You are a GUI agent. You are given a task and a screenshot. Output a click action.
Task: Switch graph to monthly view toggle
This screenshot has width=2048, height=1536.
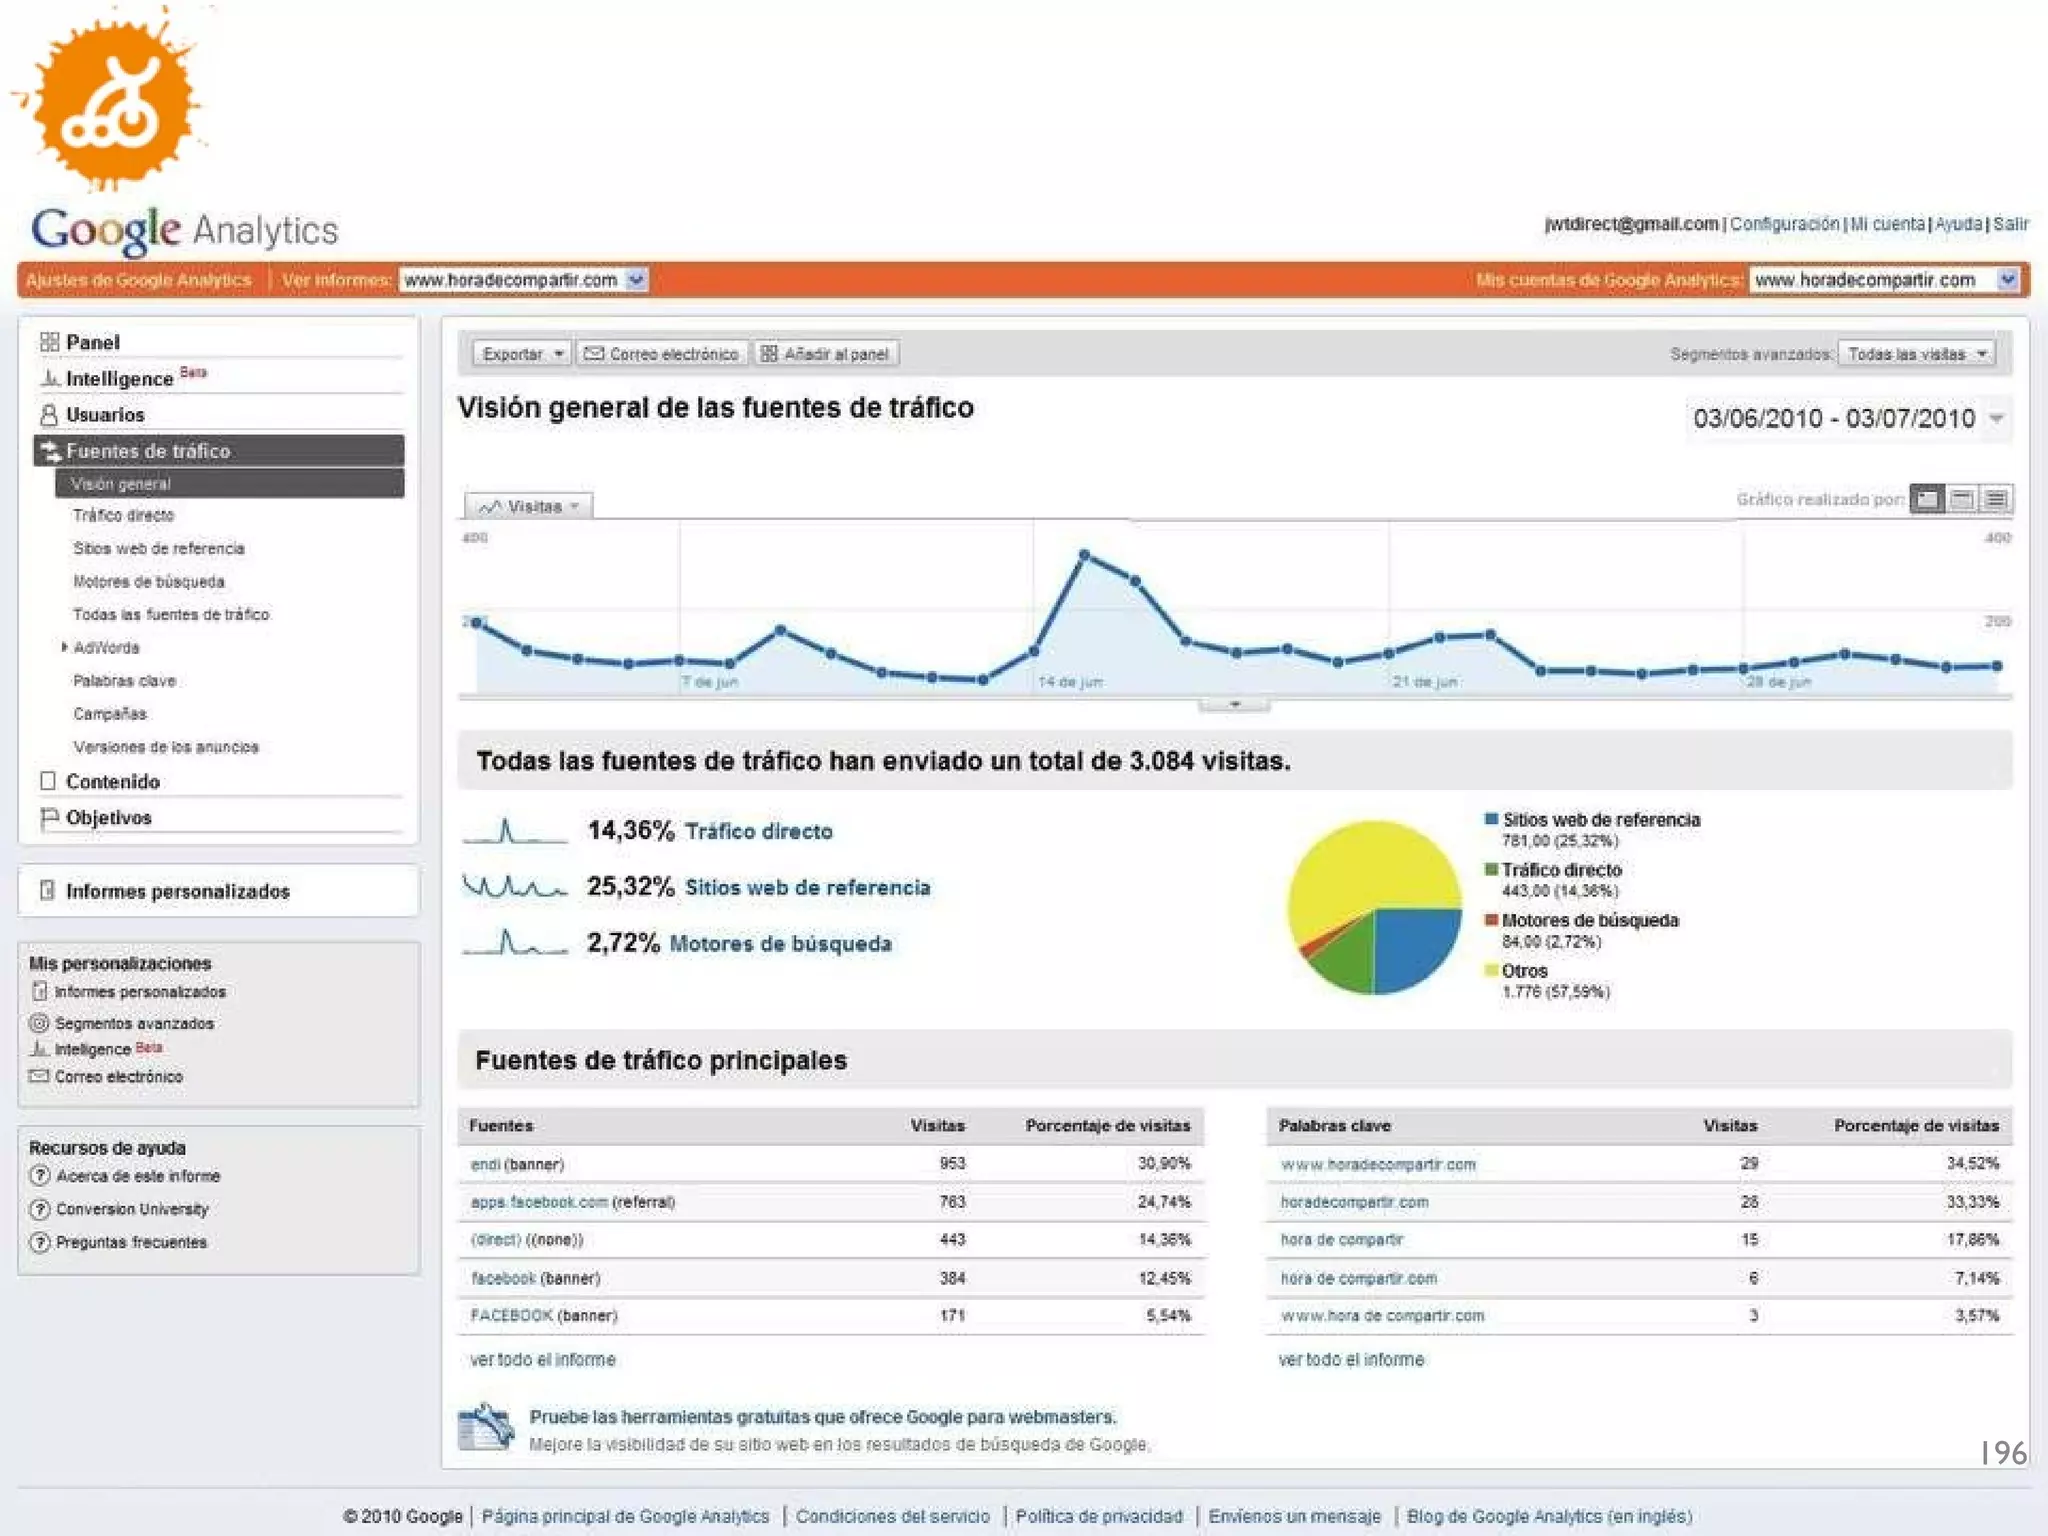1996,499
